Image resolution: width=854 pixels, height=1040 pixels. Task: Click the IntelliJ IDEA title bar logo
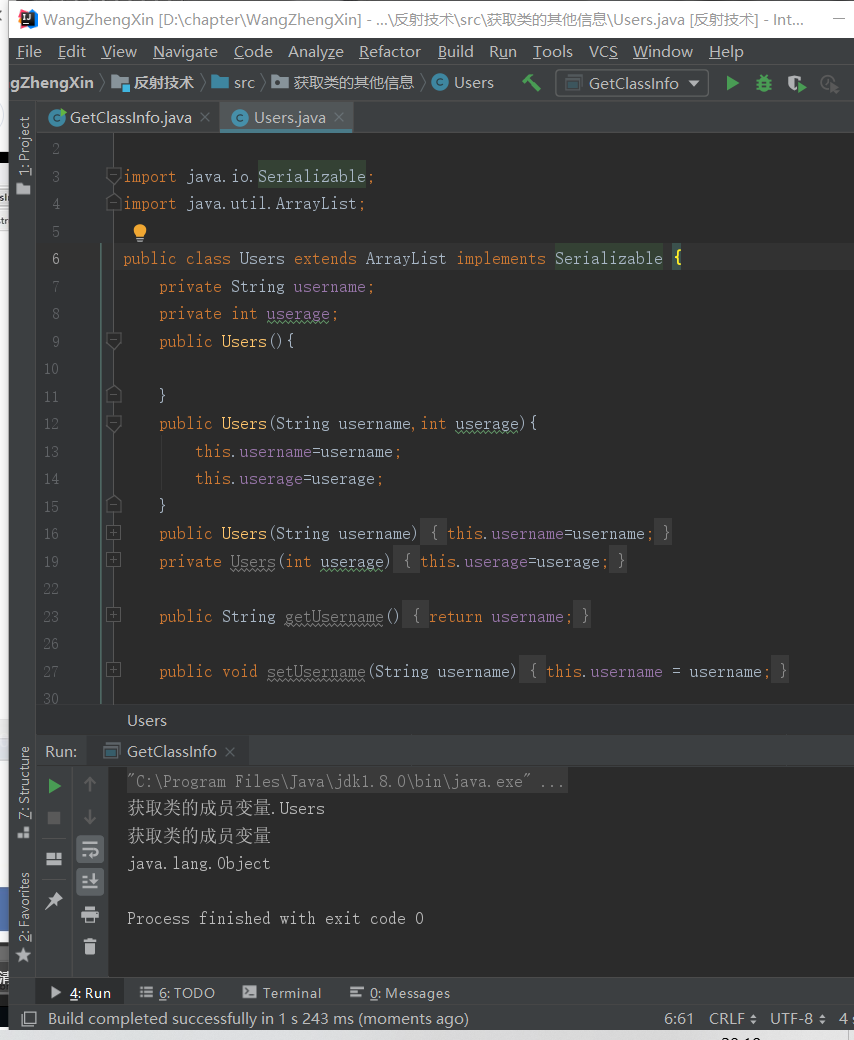pyautogui.click(x=27, y=20)
